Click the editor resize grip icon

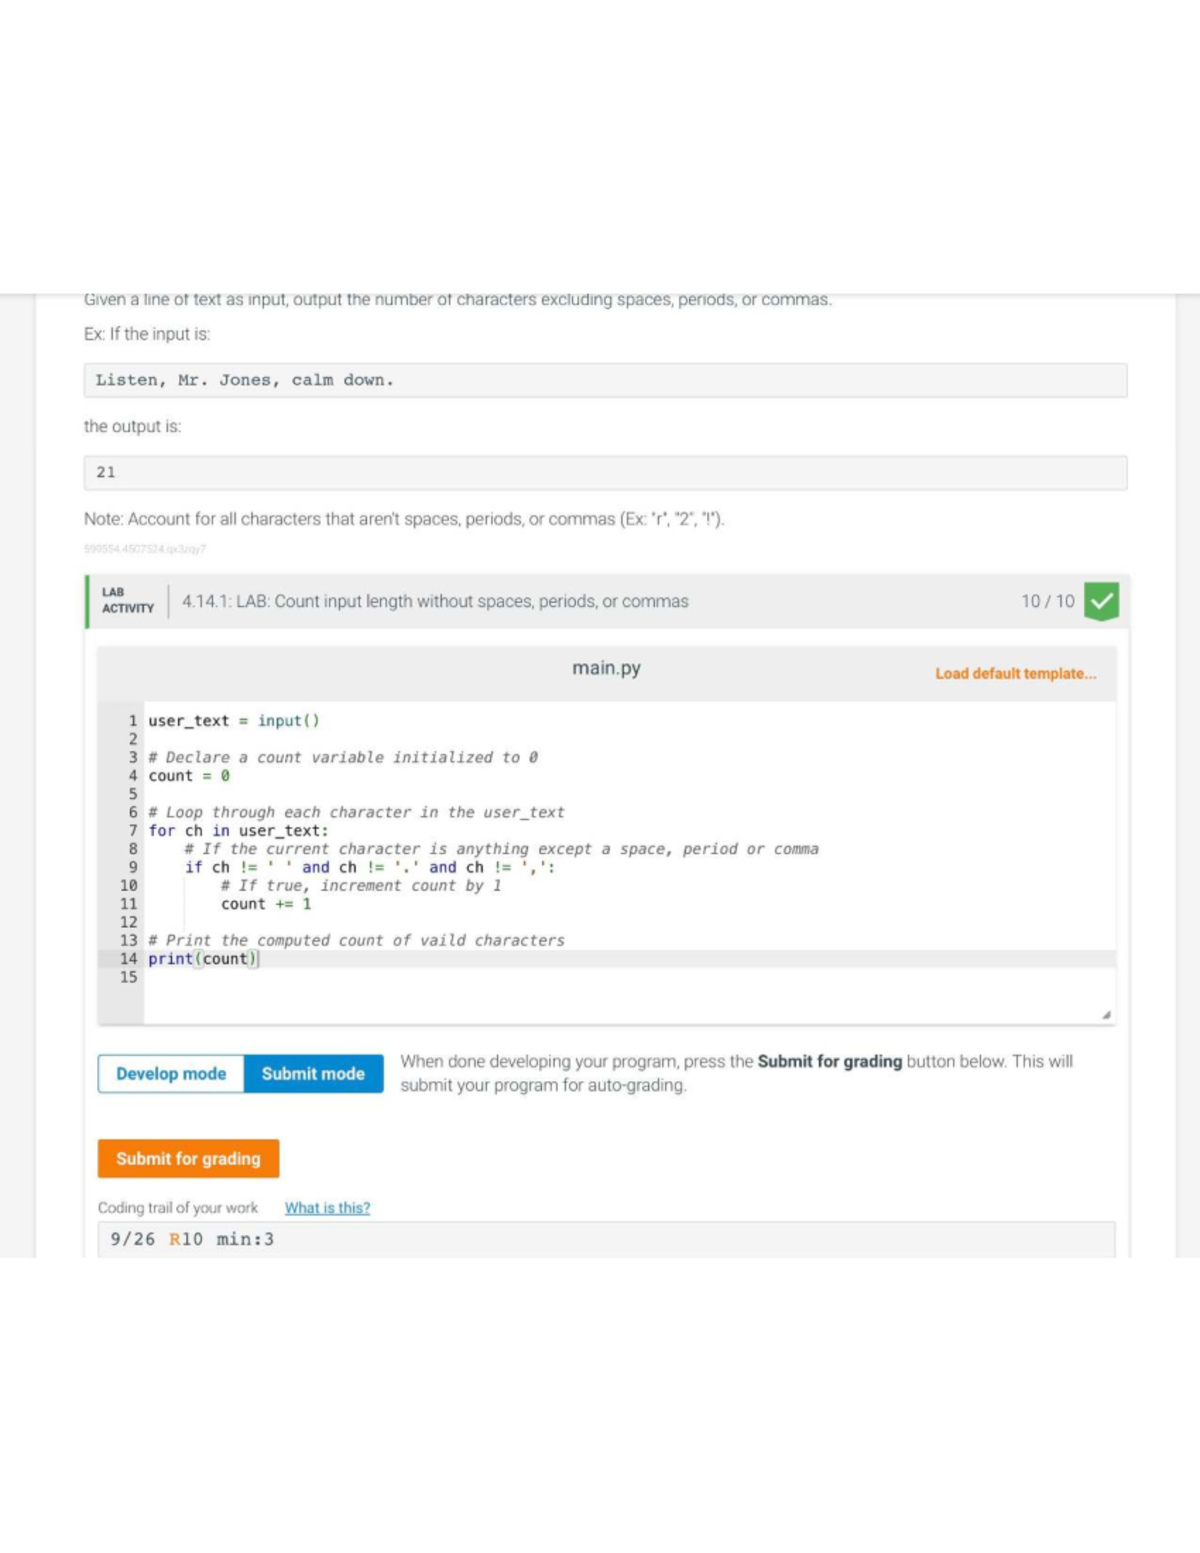(1106, 1015)
